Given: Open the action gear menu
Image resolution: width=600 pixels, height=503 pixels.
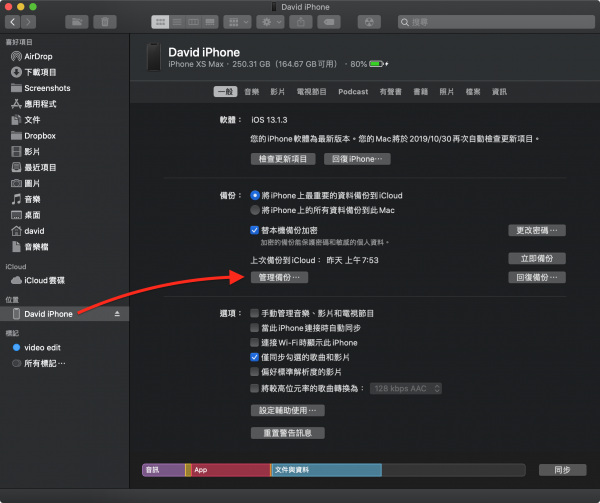Looking at the screenshot, I should pyautogui.click(x=270, y=22).
